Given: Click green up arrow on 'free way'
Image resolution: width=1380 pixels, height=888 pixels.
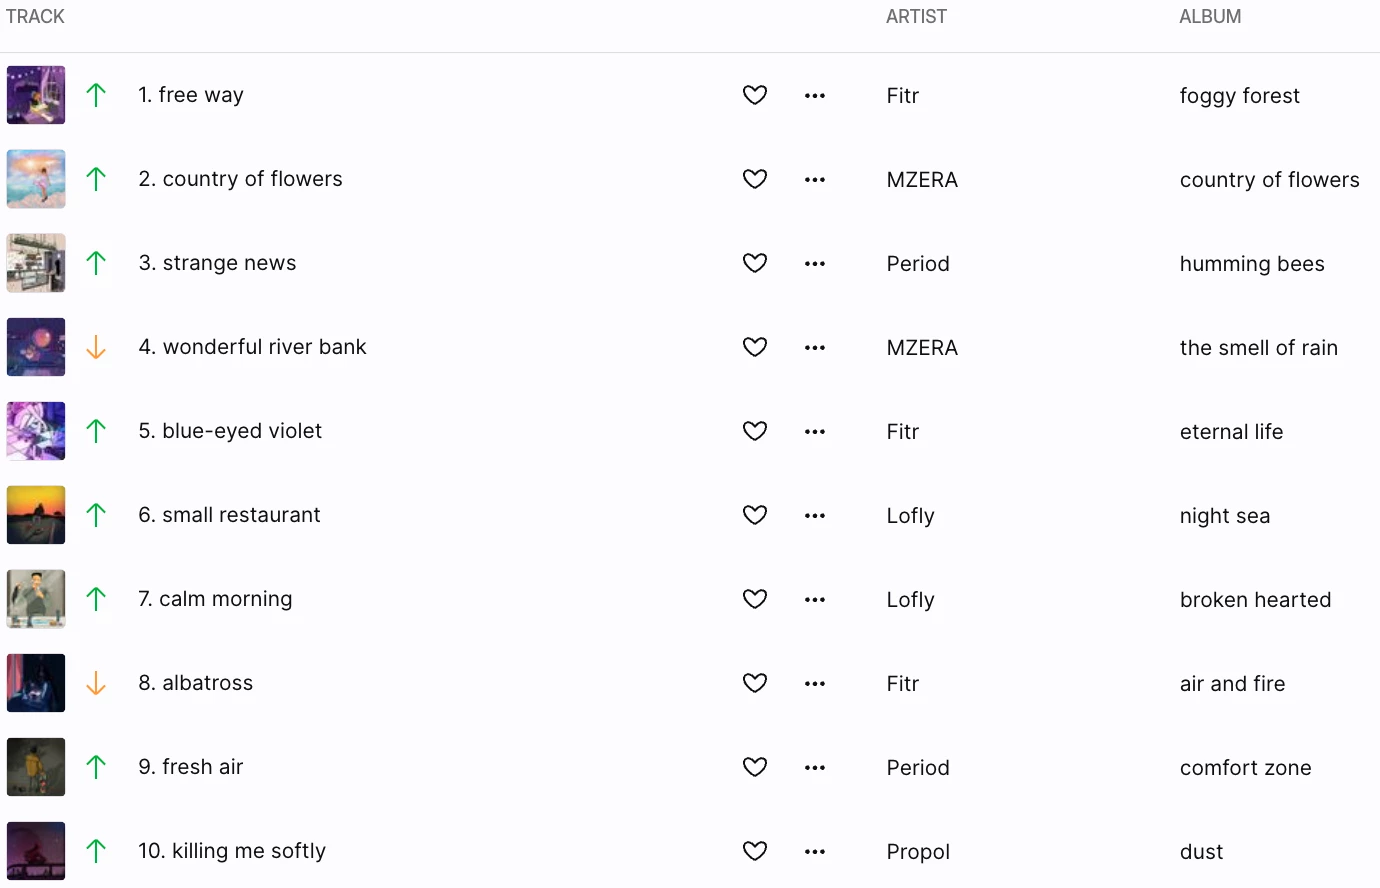Looking at the screenshot, I should 96,95.
